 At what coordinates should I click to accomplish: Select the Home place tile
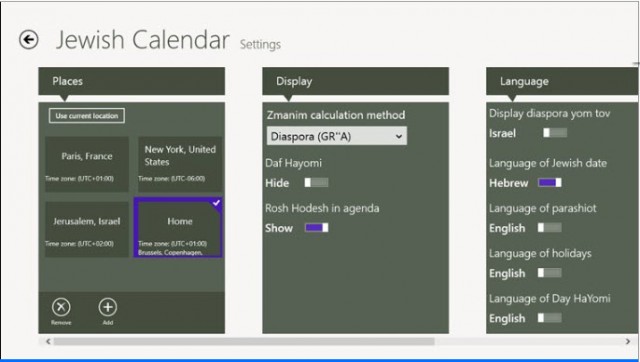point(178,228)
